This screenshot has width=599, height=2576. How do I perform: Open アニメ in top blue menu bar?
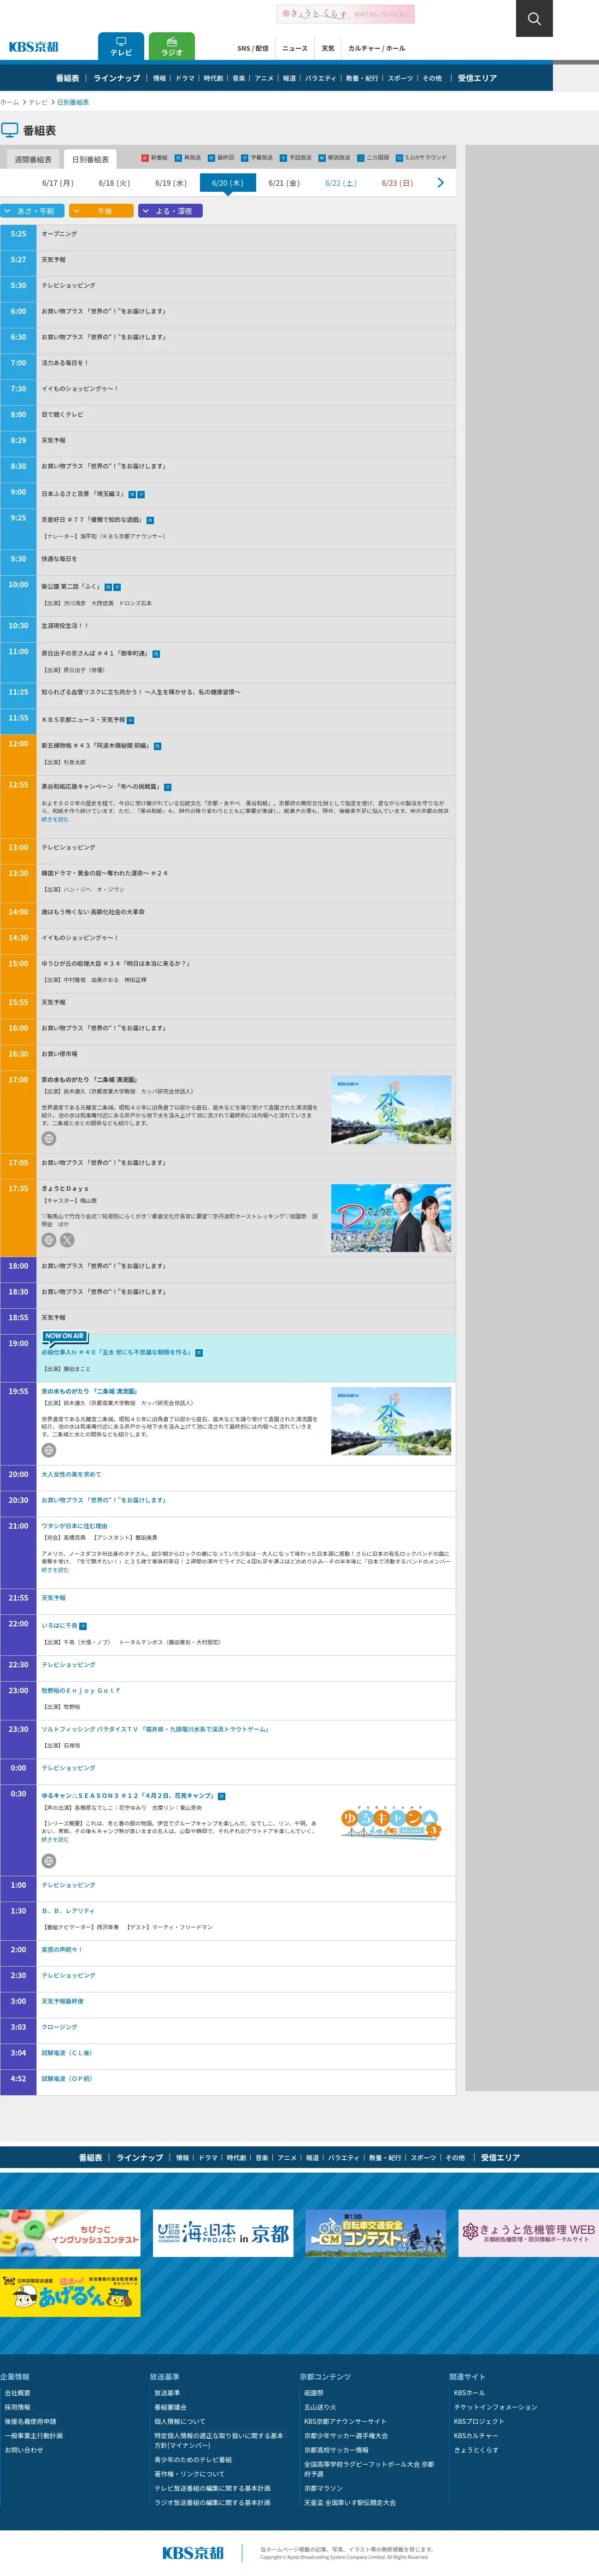[264, 78]
